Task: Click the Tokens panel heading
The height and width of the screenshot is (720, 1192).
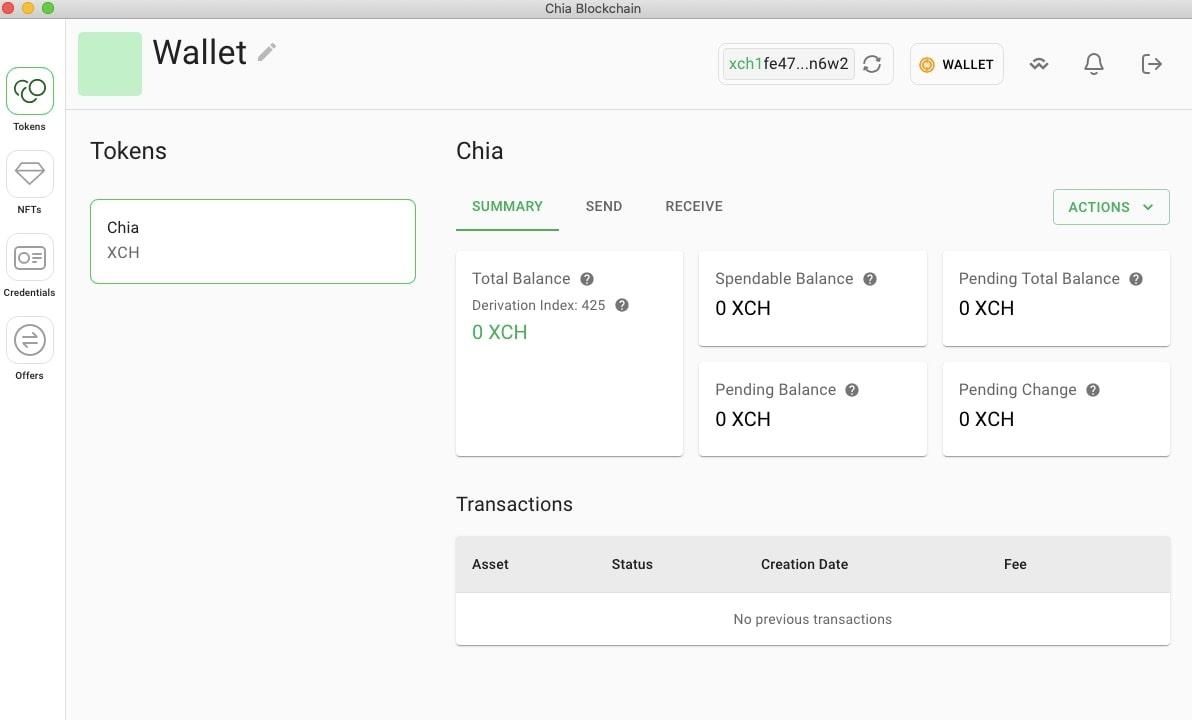Action: point(128,151)
